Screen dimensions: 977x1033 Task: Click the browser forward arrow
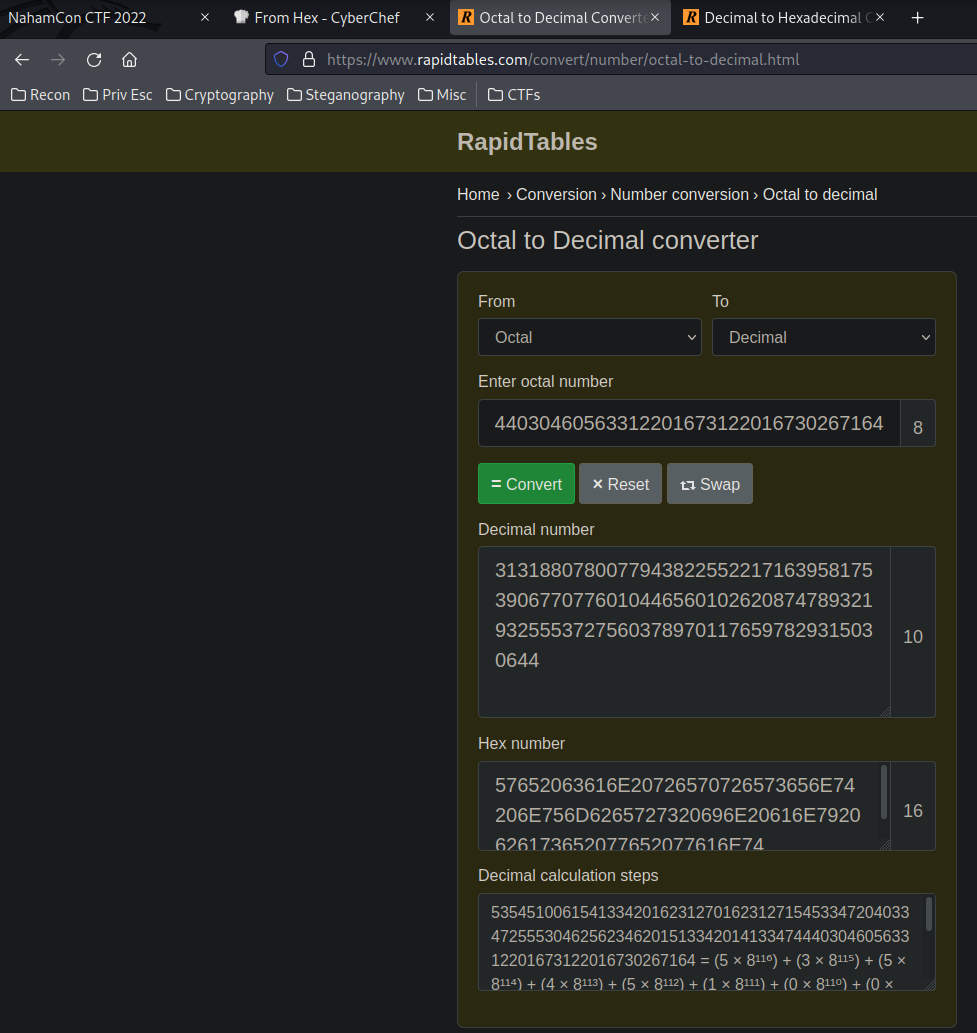click(x=58, y=60)
